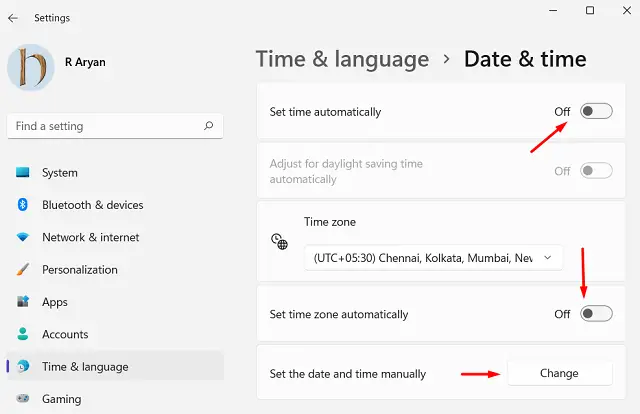Click the Apps icon in sidebar
640x414 pixels.
[23, 302]
